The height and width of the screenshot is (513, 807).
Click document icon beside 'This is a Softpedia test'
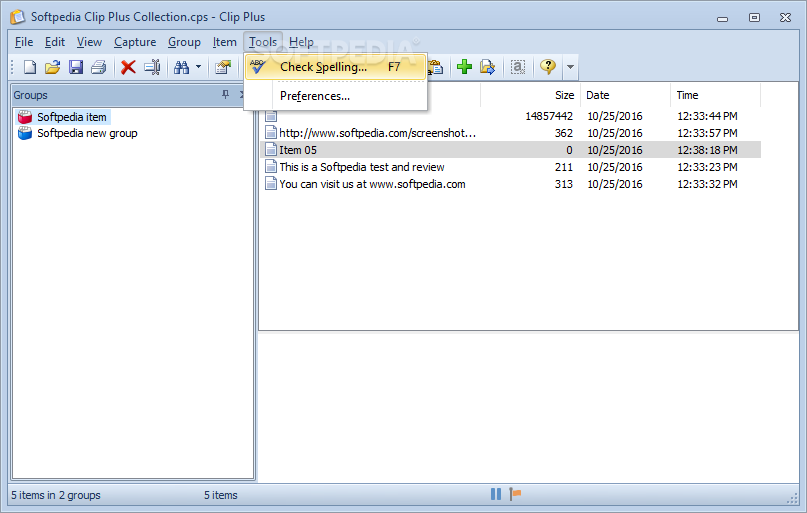[x=271, y=167]
